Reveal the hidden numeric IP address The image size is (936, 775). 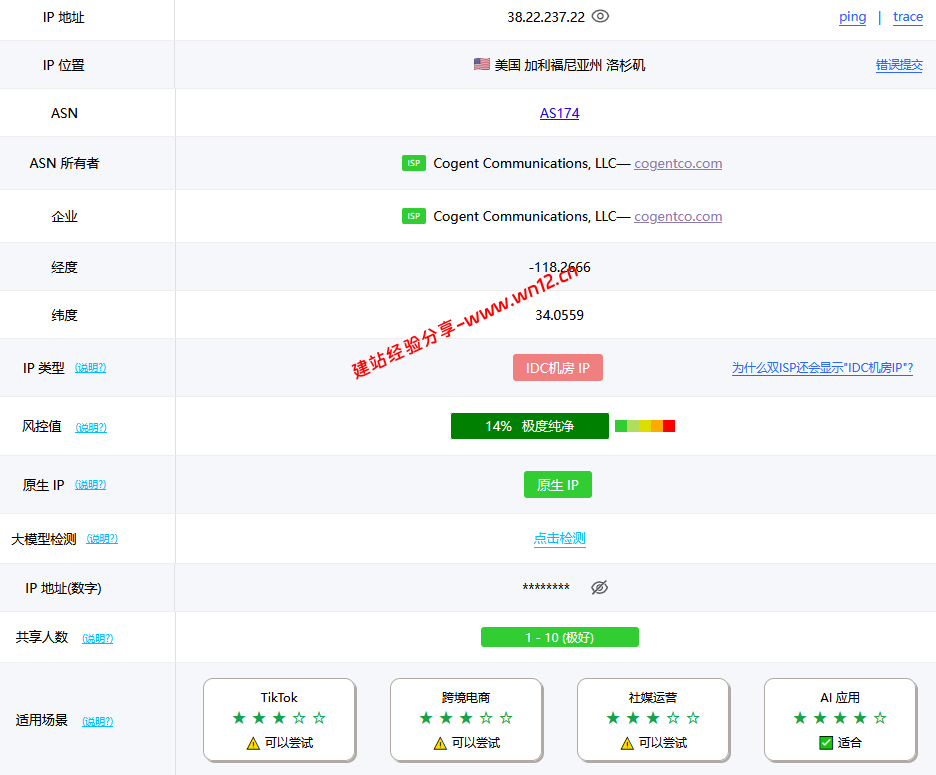[599, 588]
